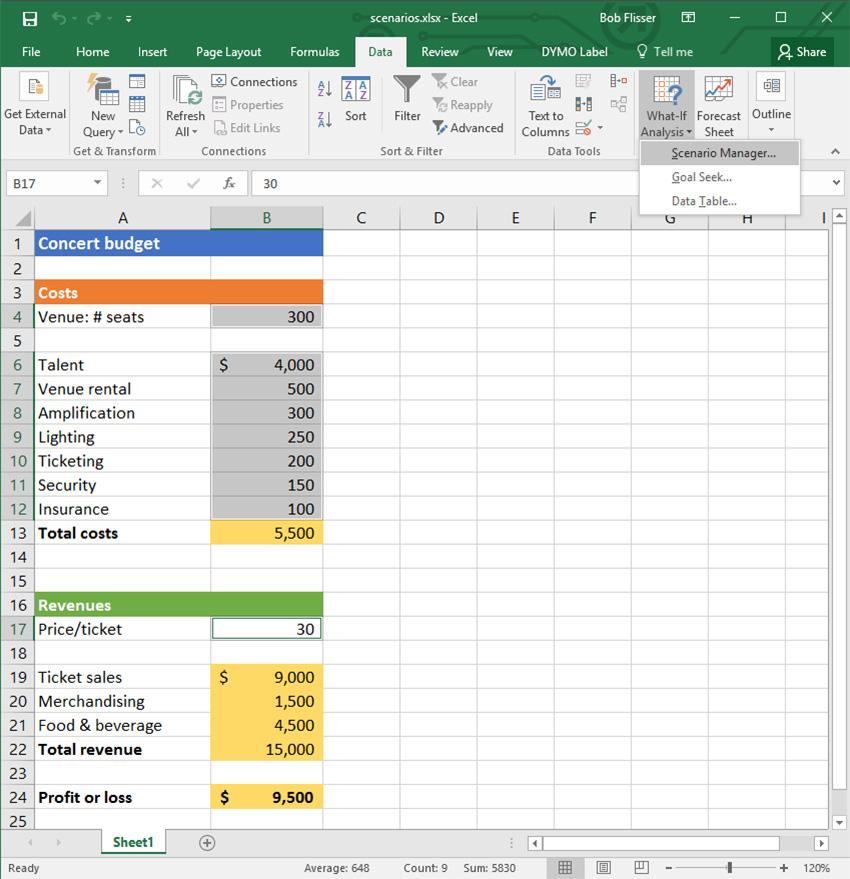
Task: Create a Forecast Sheet
Action: (x=719, y=106)
